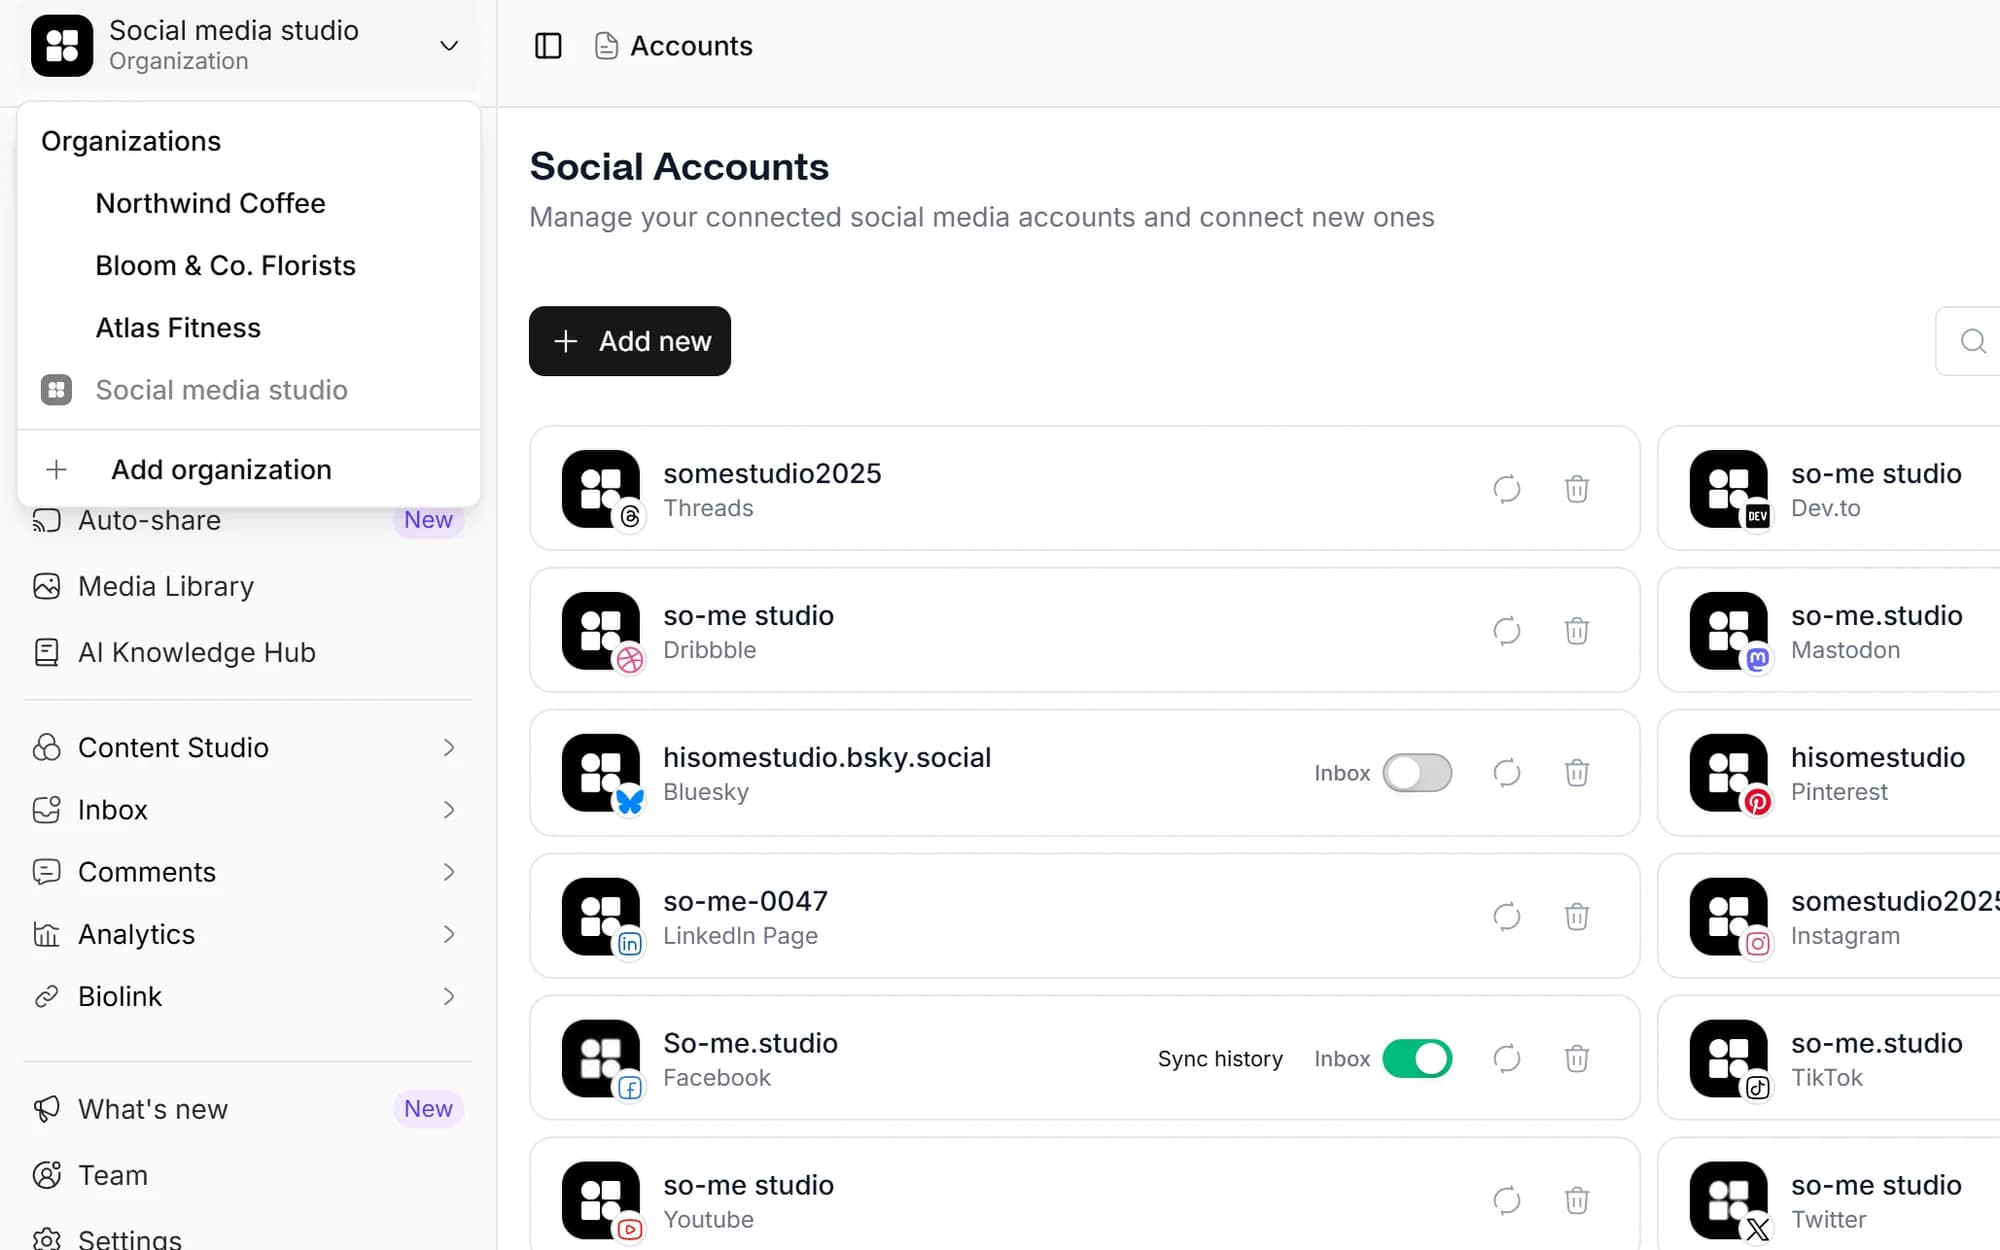
Task: Delete the so-me studio Youtube account
Action: pos(1577,1201)
